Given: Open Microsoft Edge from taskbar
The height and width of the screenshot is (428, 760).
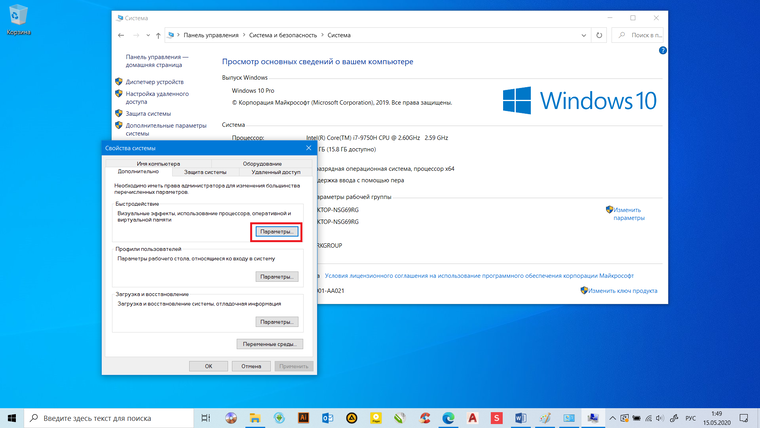Looking at the screenshot, I should [448, 418].
